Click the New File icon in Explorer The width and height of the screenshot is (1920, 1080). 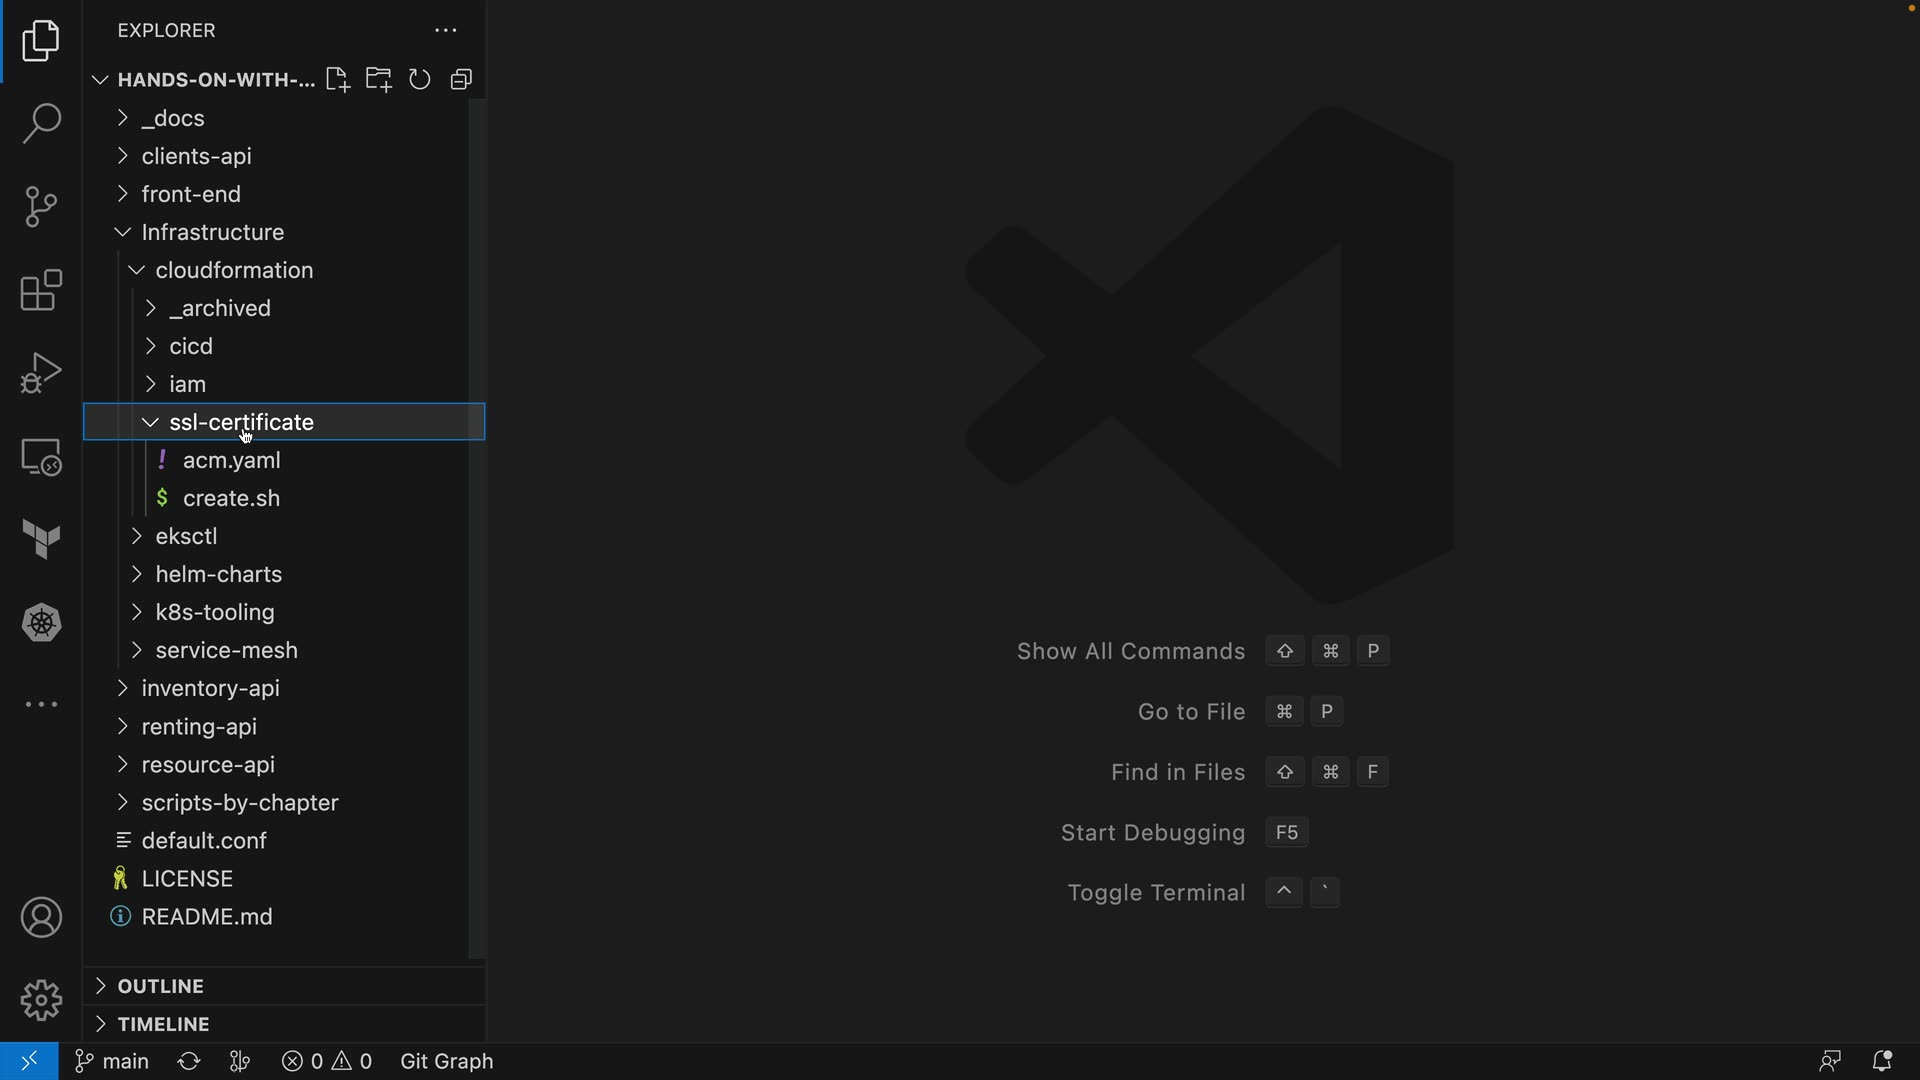click(337, 80)
